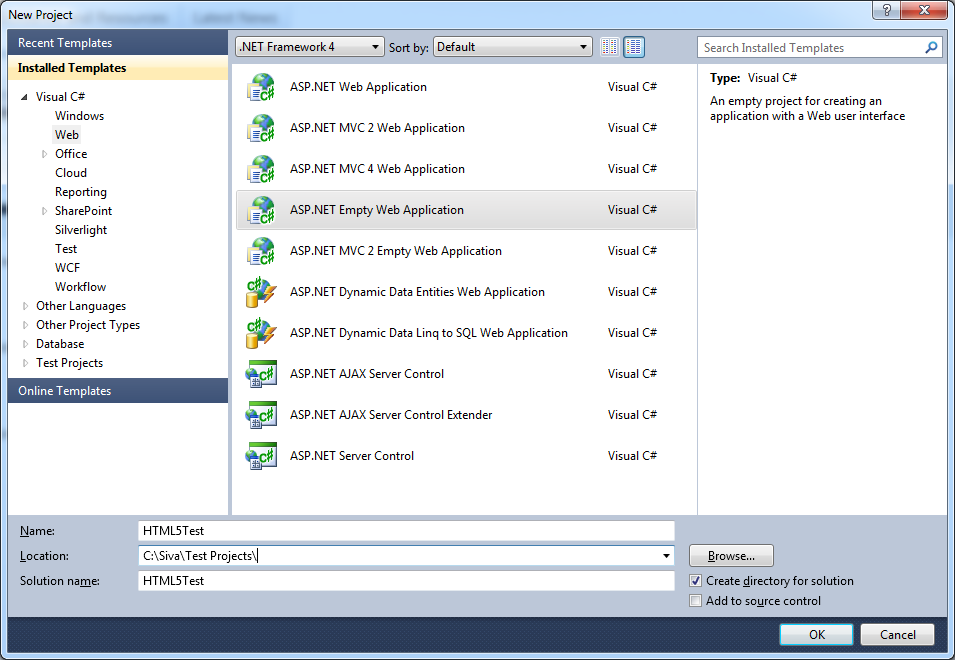Click the Name text field
This screenshot has height=660, width=955.
406,531
